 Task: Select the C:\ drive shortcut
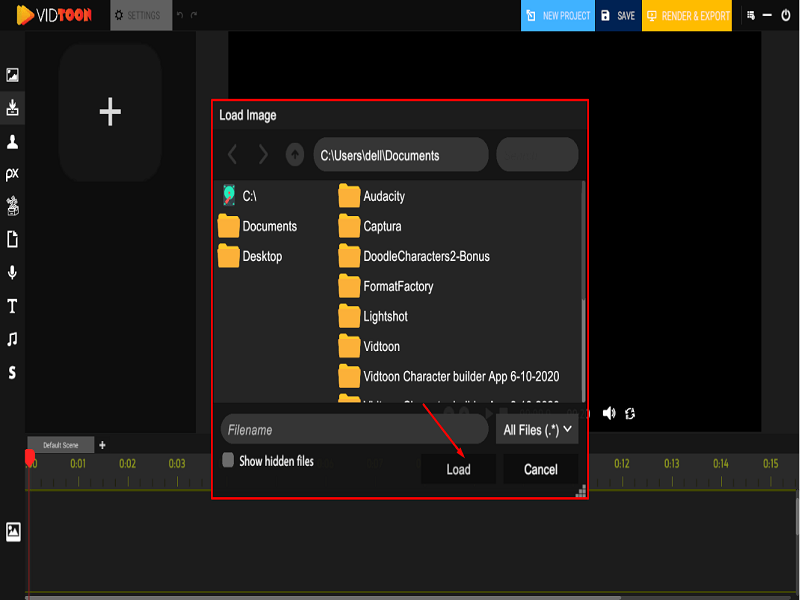coord(240,196)
